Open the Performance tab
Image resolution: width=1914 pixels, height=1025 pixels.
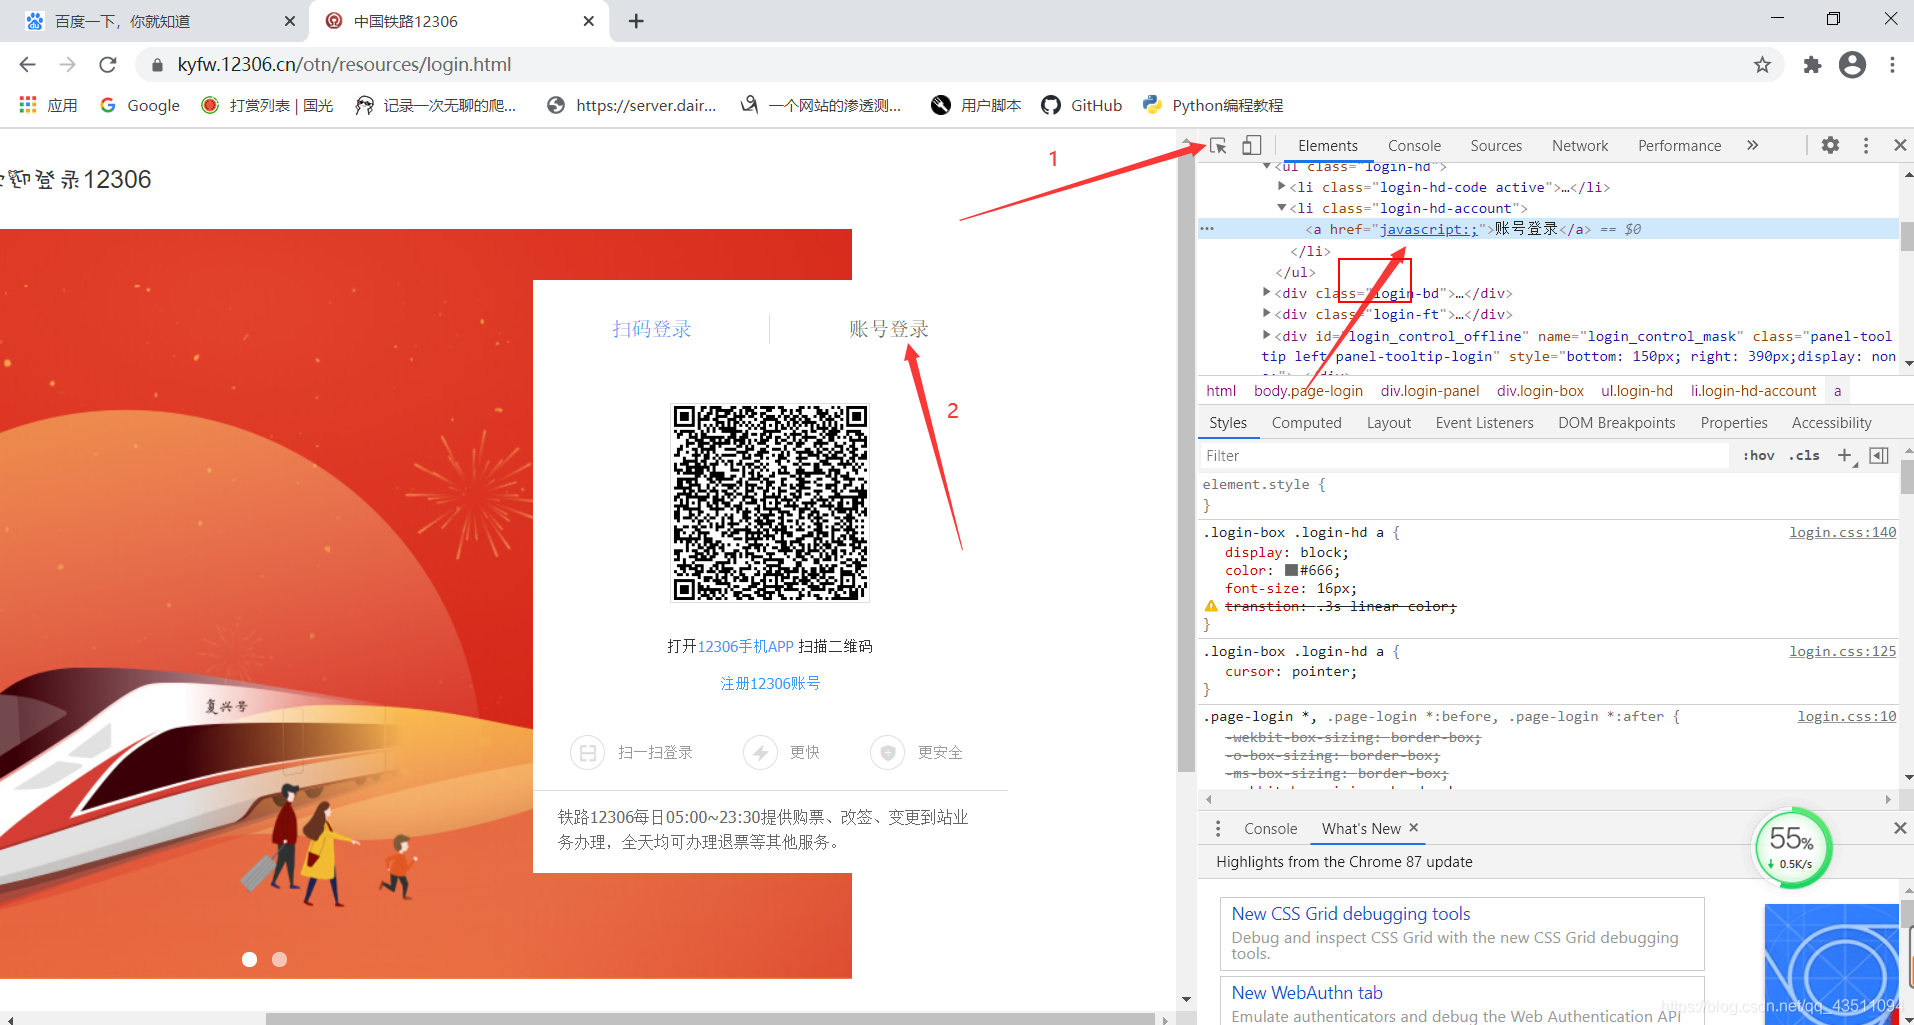1680,146
